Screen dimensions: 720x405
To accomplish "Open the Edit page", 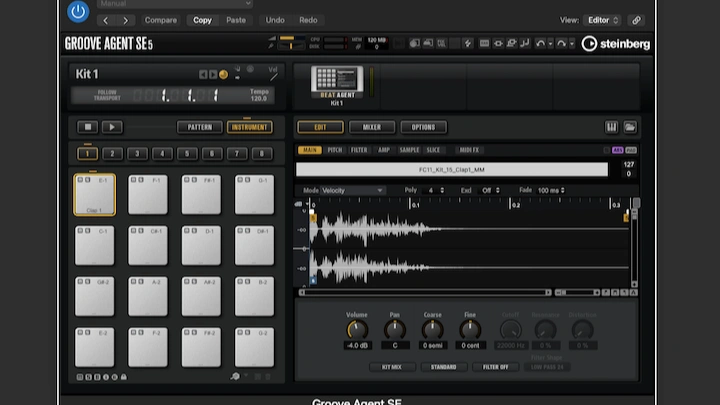I will click(320, 127).
